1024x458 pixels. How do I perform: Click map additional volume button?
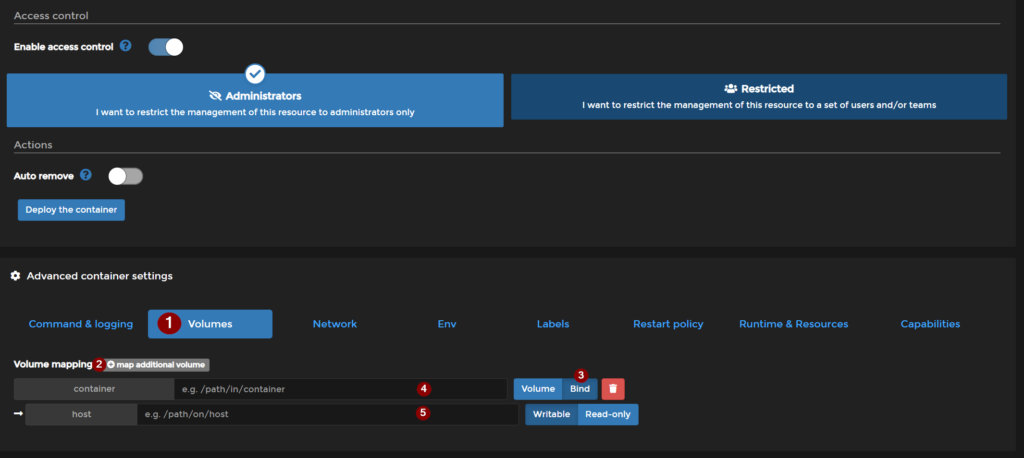(x=156, y=365)
